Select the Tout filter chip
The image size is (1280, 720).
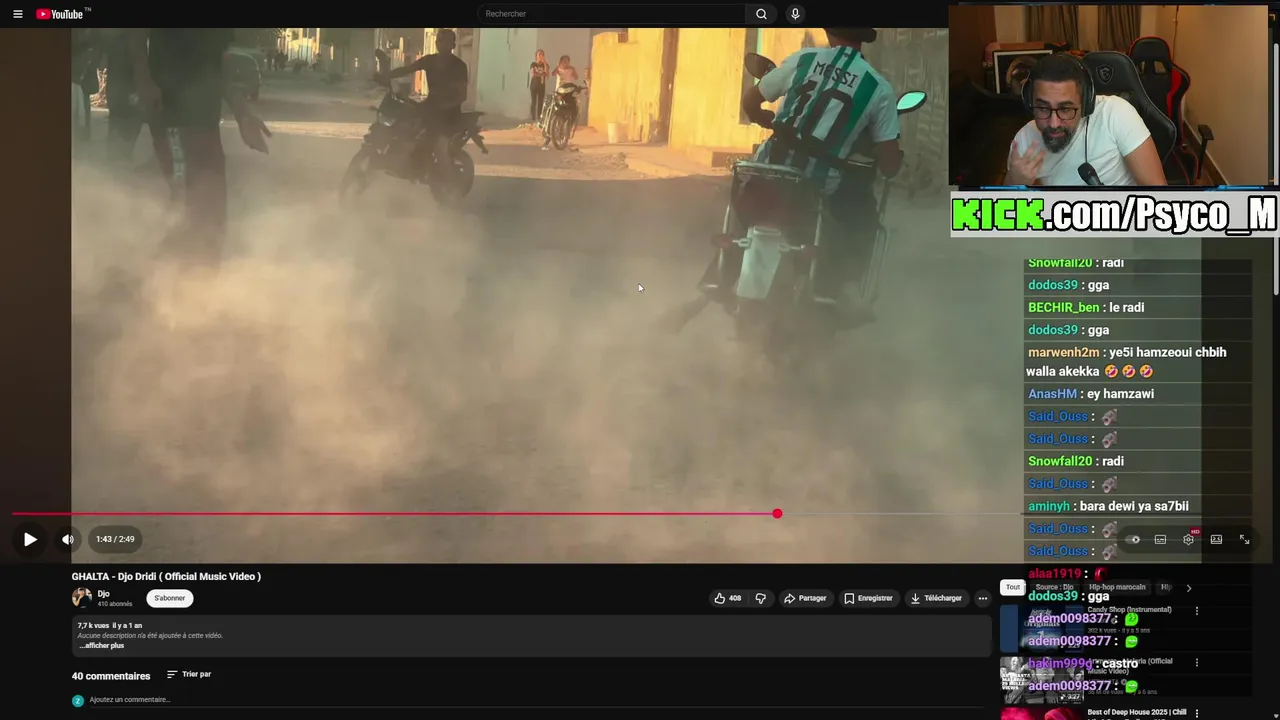tap(1013, 587)
